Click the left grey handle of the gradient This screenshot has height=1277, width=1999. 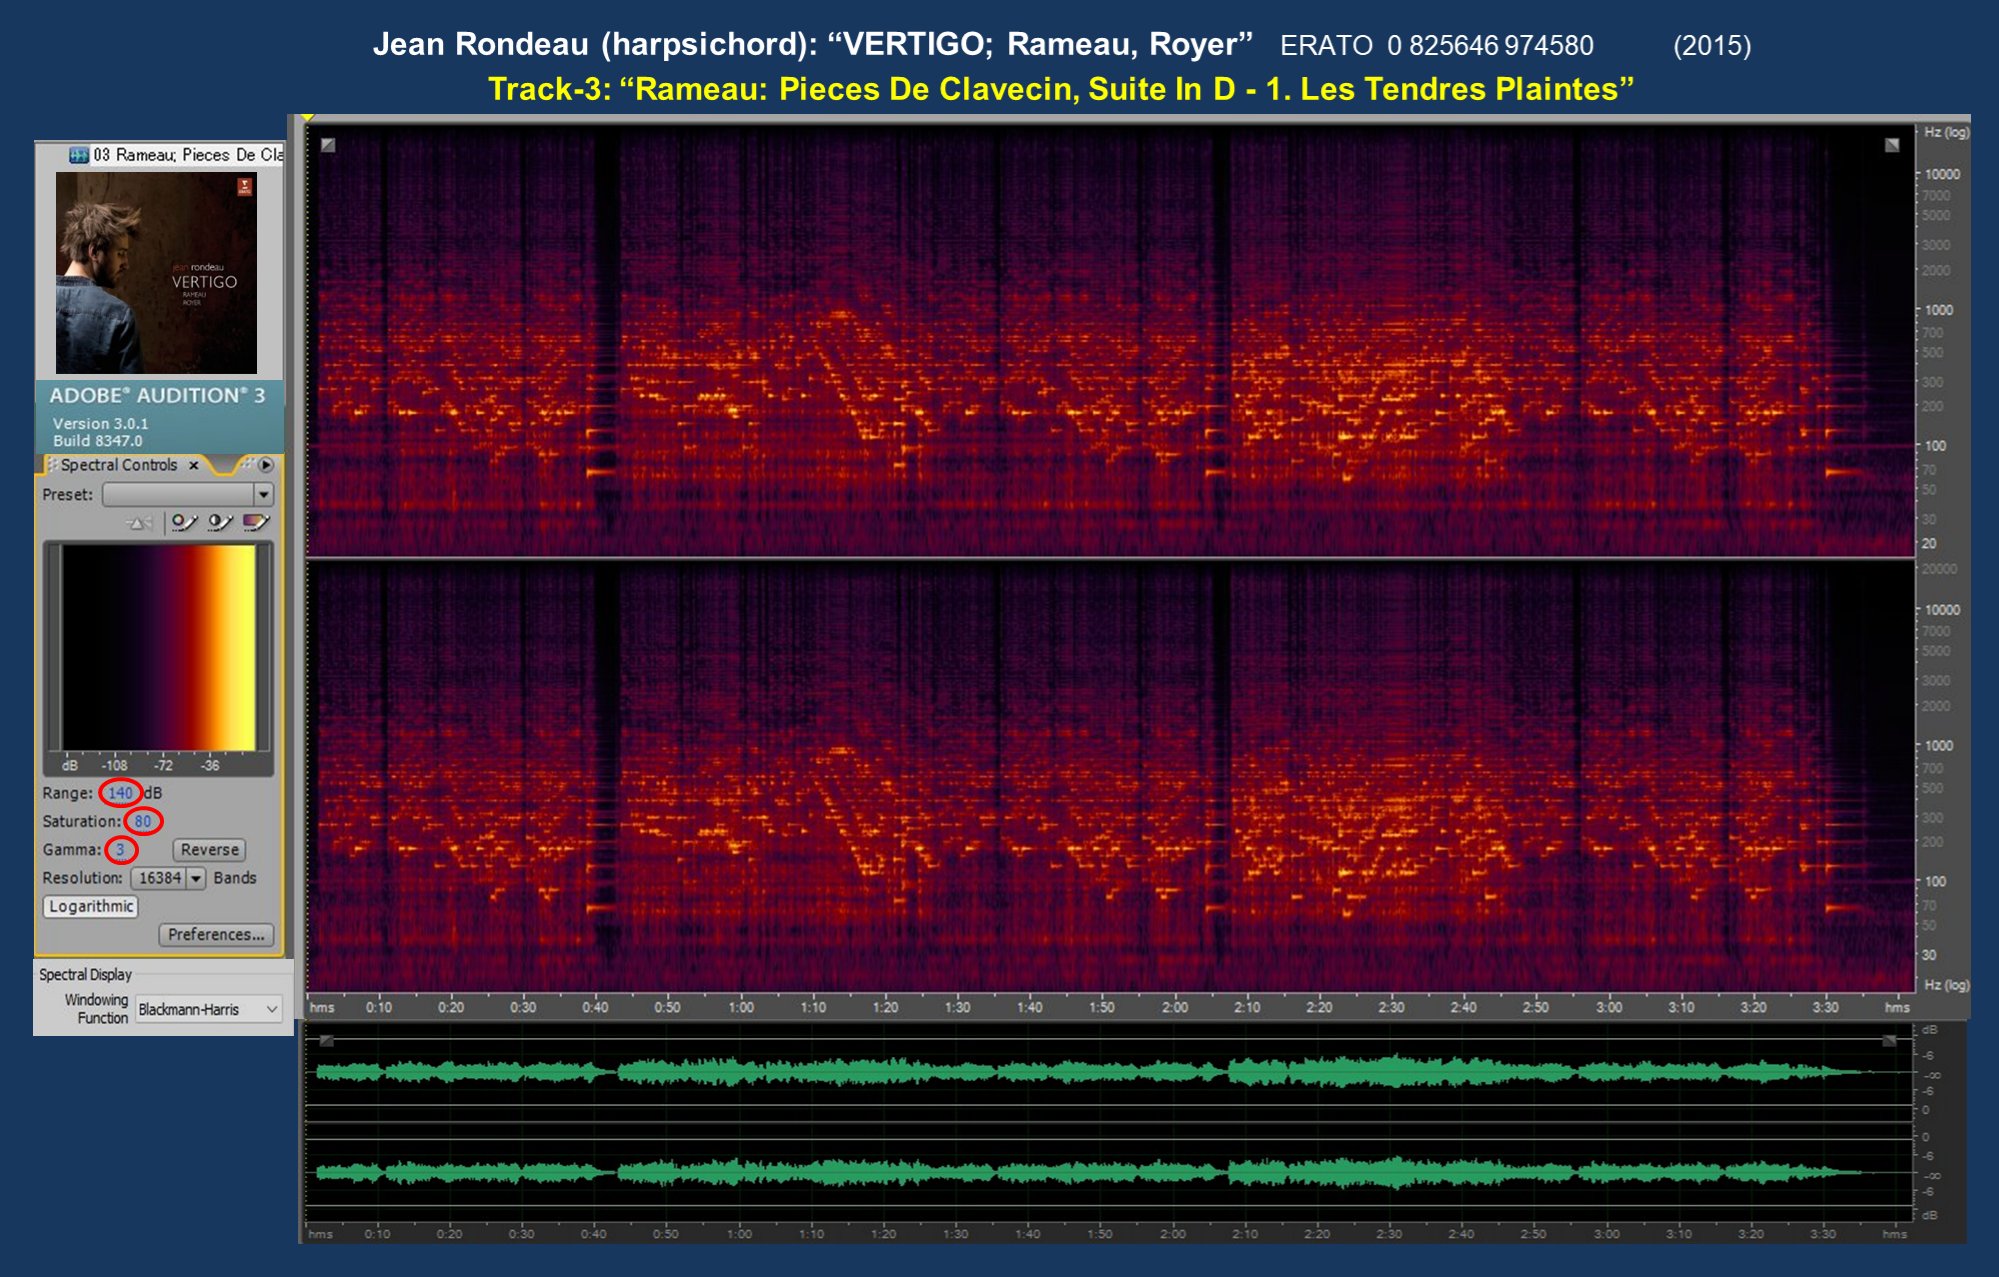[x=54, y=647]
